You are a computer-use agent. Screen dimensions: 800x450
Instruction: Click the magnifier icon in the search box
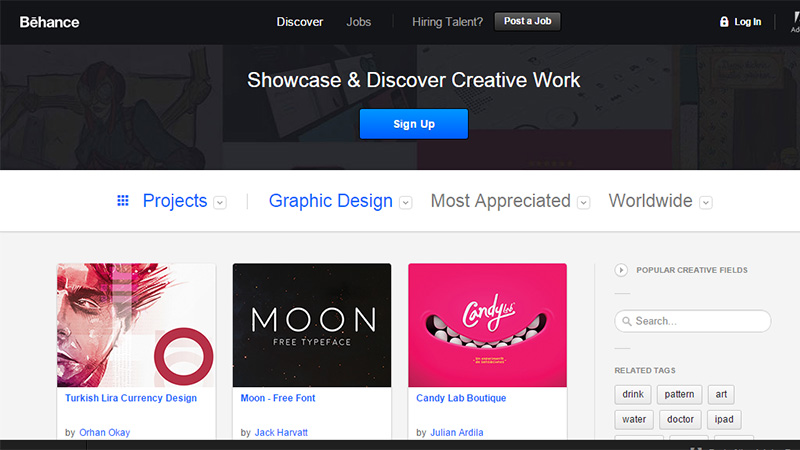627,321
